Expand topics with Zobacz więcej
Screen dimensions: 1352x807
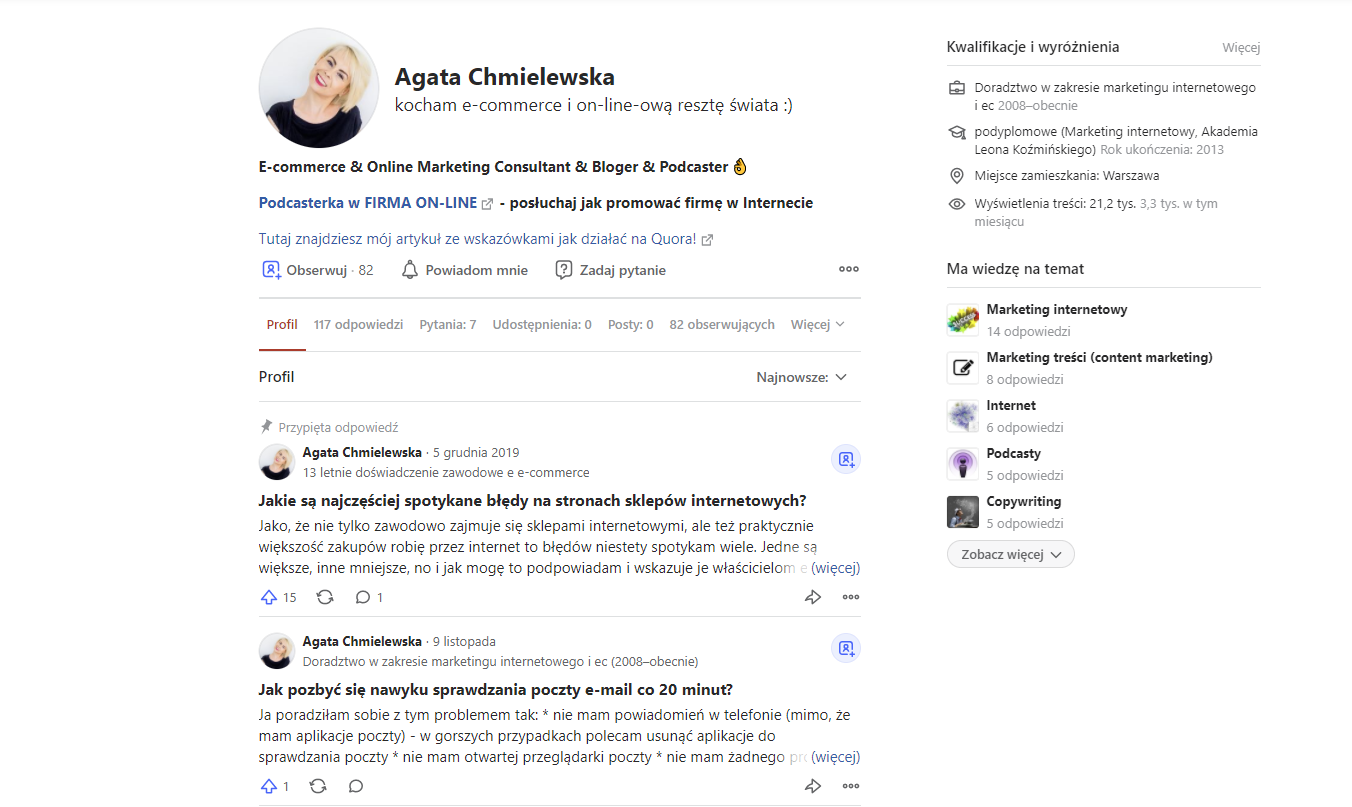point(1010,554)
